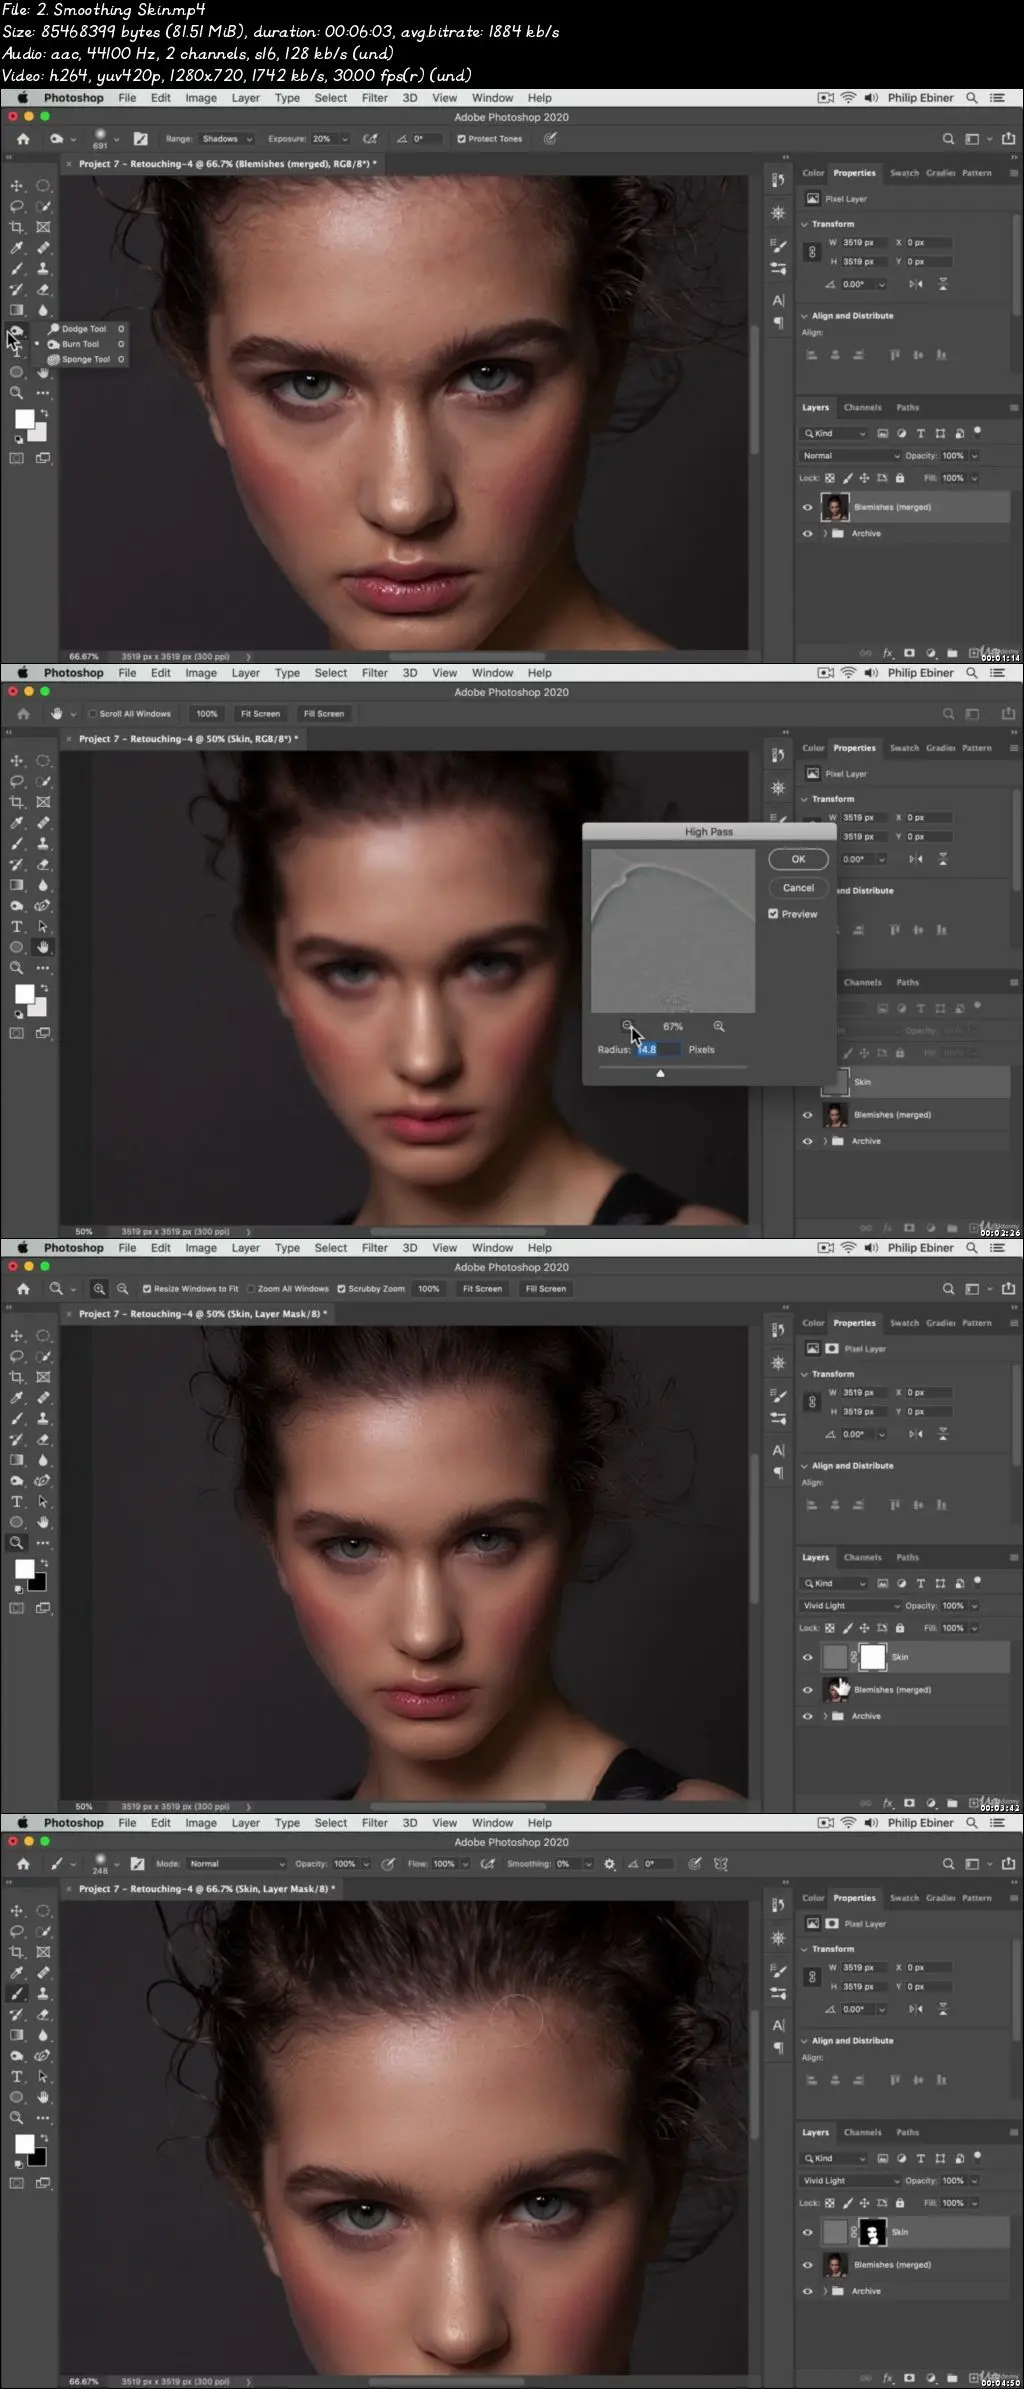Select Eyedropper tool in 00:03:42 frame toolbox

point(17,1398)
